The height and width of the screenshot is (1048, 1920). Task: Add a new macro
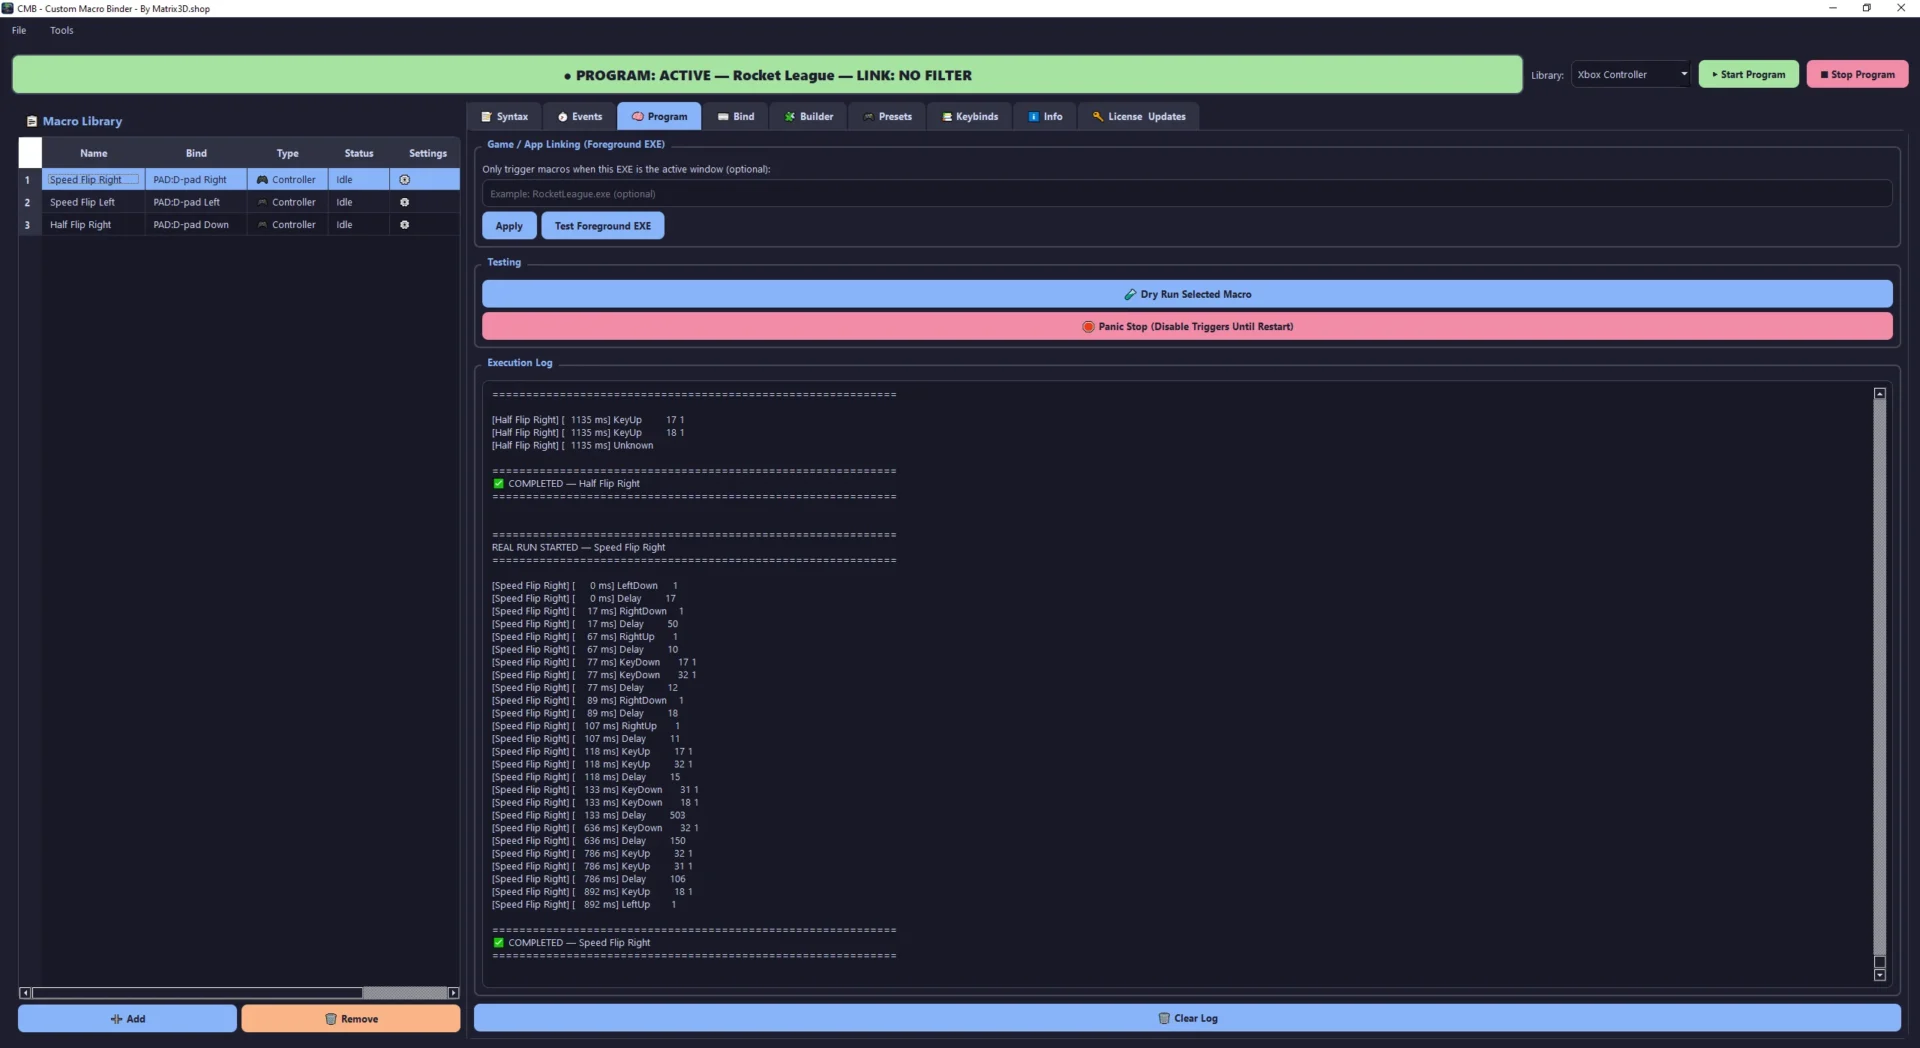pos(127,1019)
